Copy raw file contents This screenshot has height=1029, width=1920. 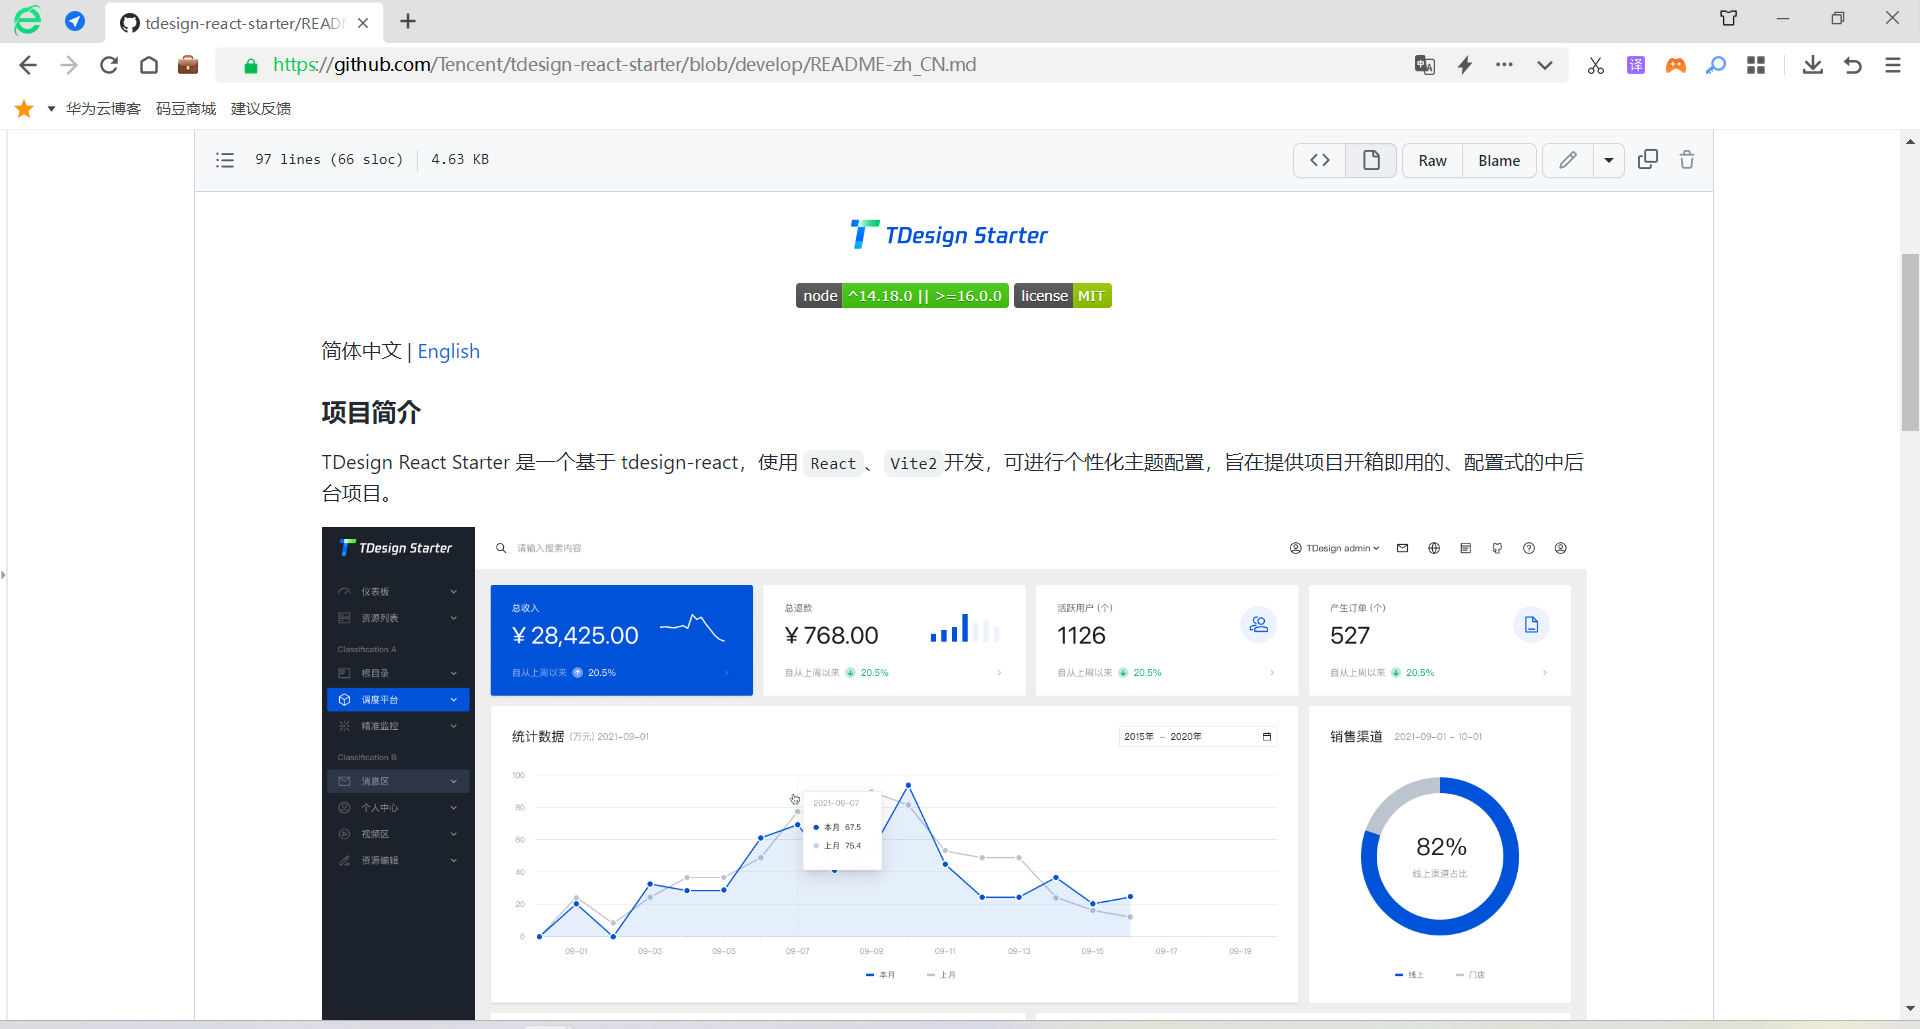click(1648, 160)
